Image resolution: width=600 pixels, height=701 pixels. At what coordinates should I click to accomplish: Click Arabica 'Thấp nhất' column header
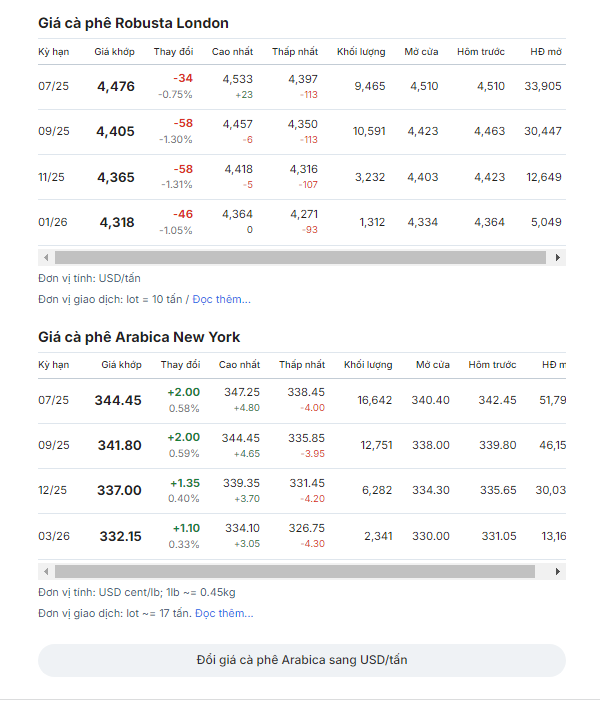tap(302, 365)
